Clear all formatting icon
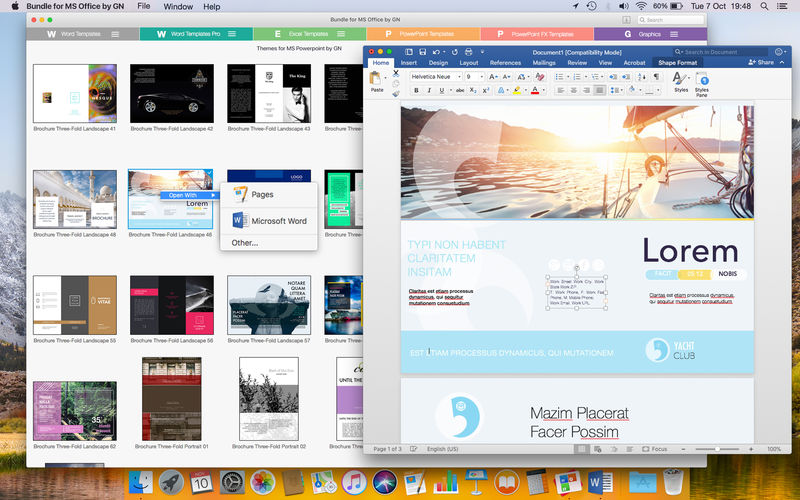The width and height of the screenshot is (800, 500). [540, 77]
